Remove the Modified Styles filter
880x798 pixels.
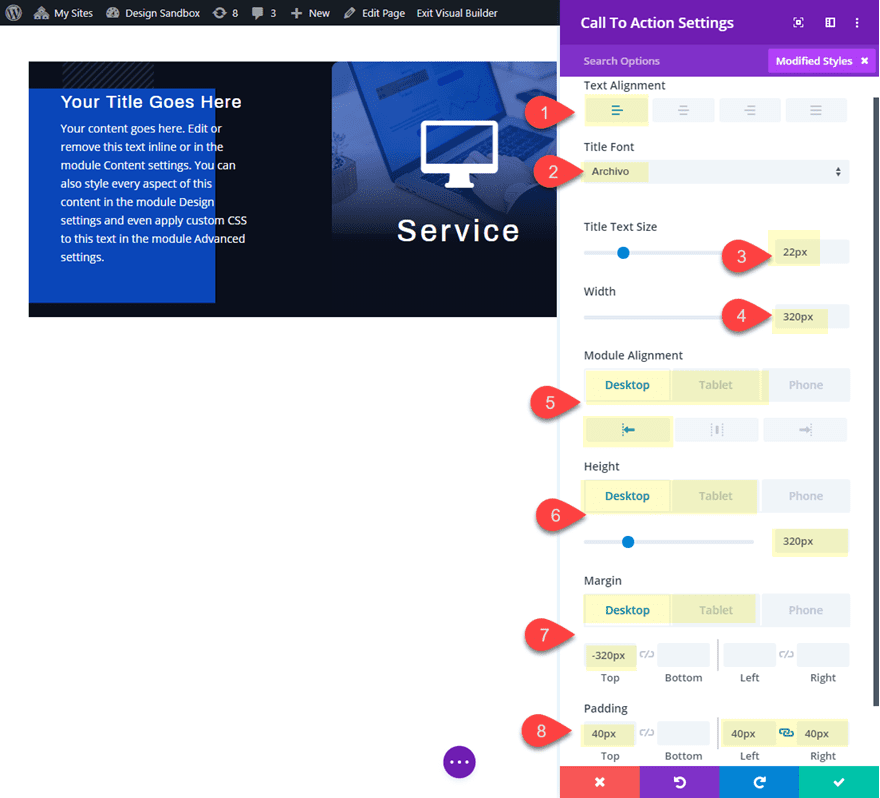tap(866, 61)
